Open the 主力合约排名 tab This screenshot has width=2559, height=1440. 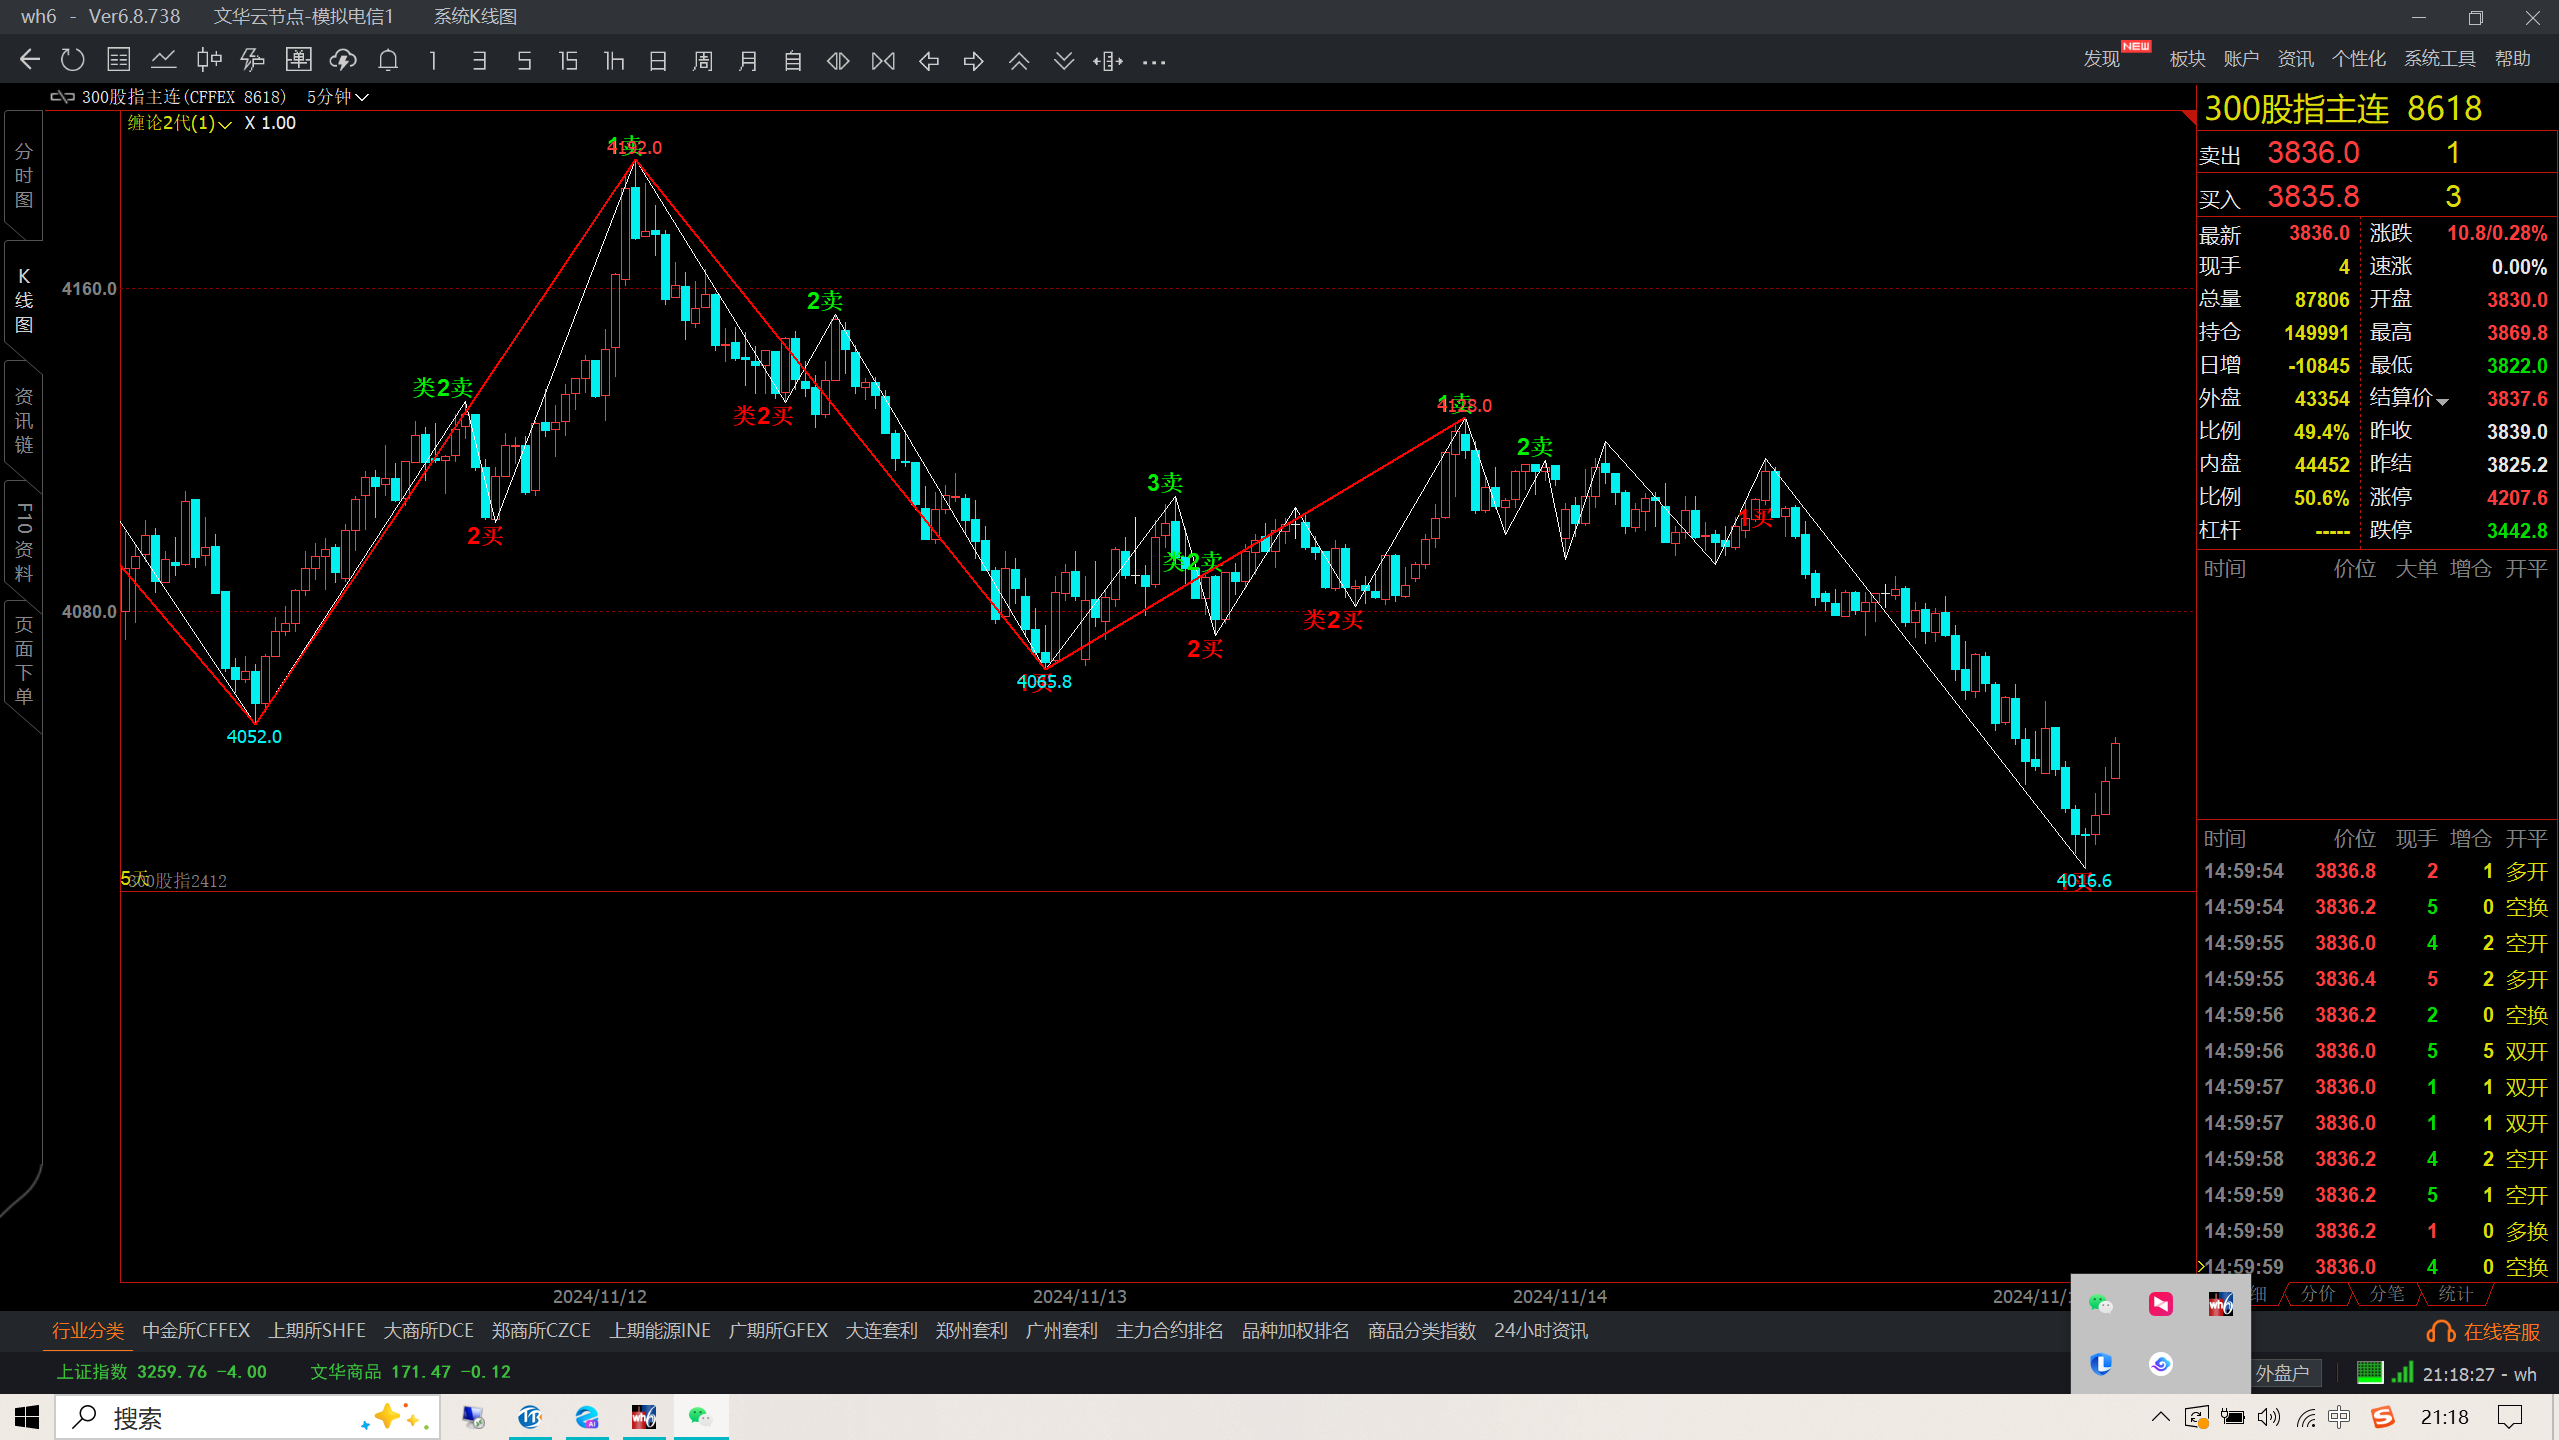1169,1331
